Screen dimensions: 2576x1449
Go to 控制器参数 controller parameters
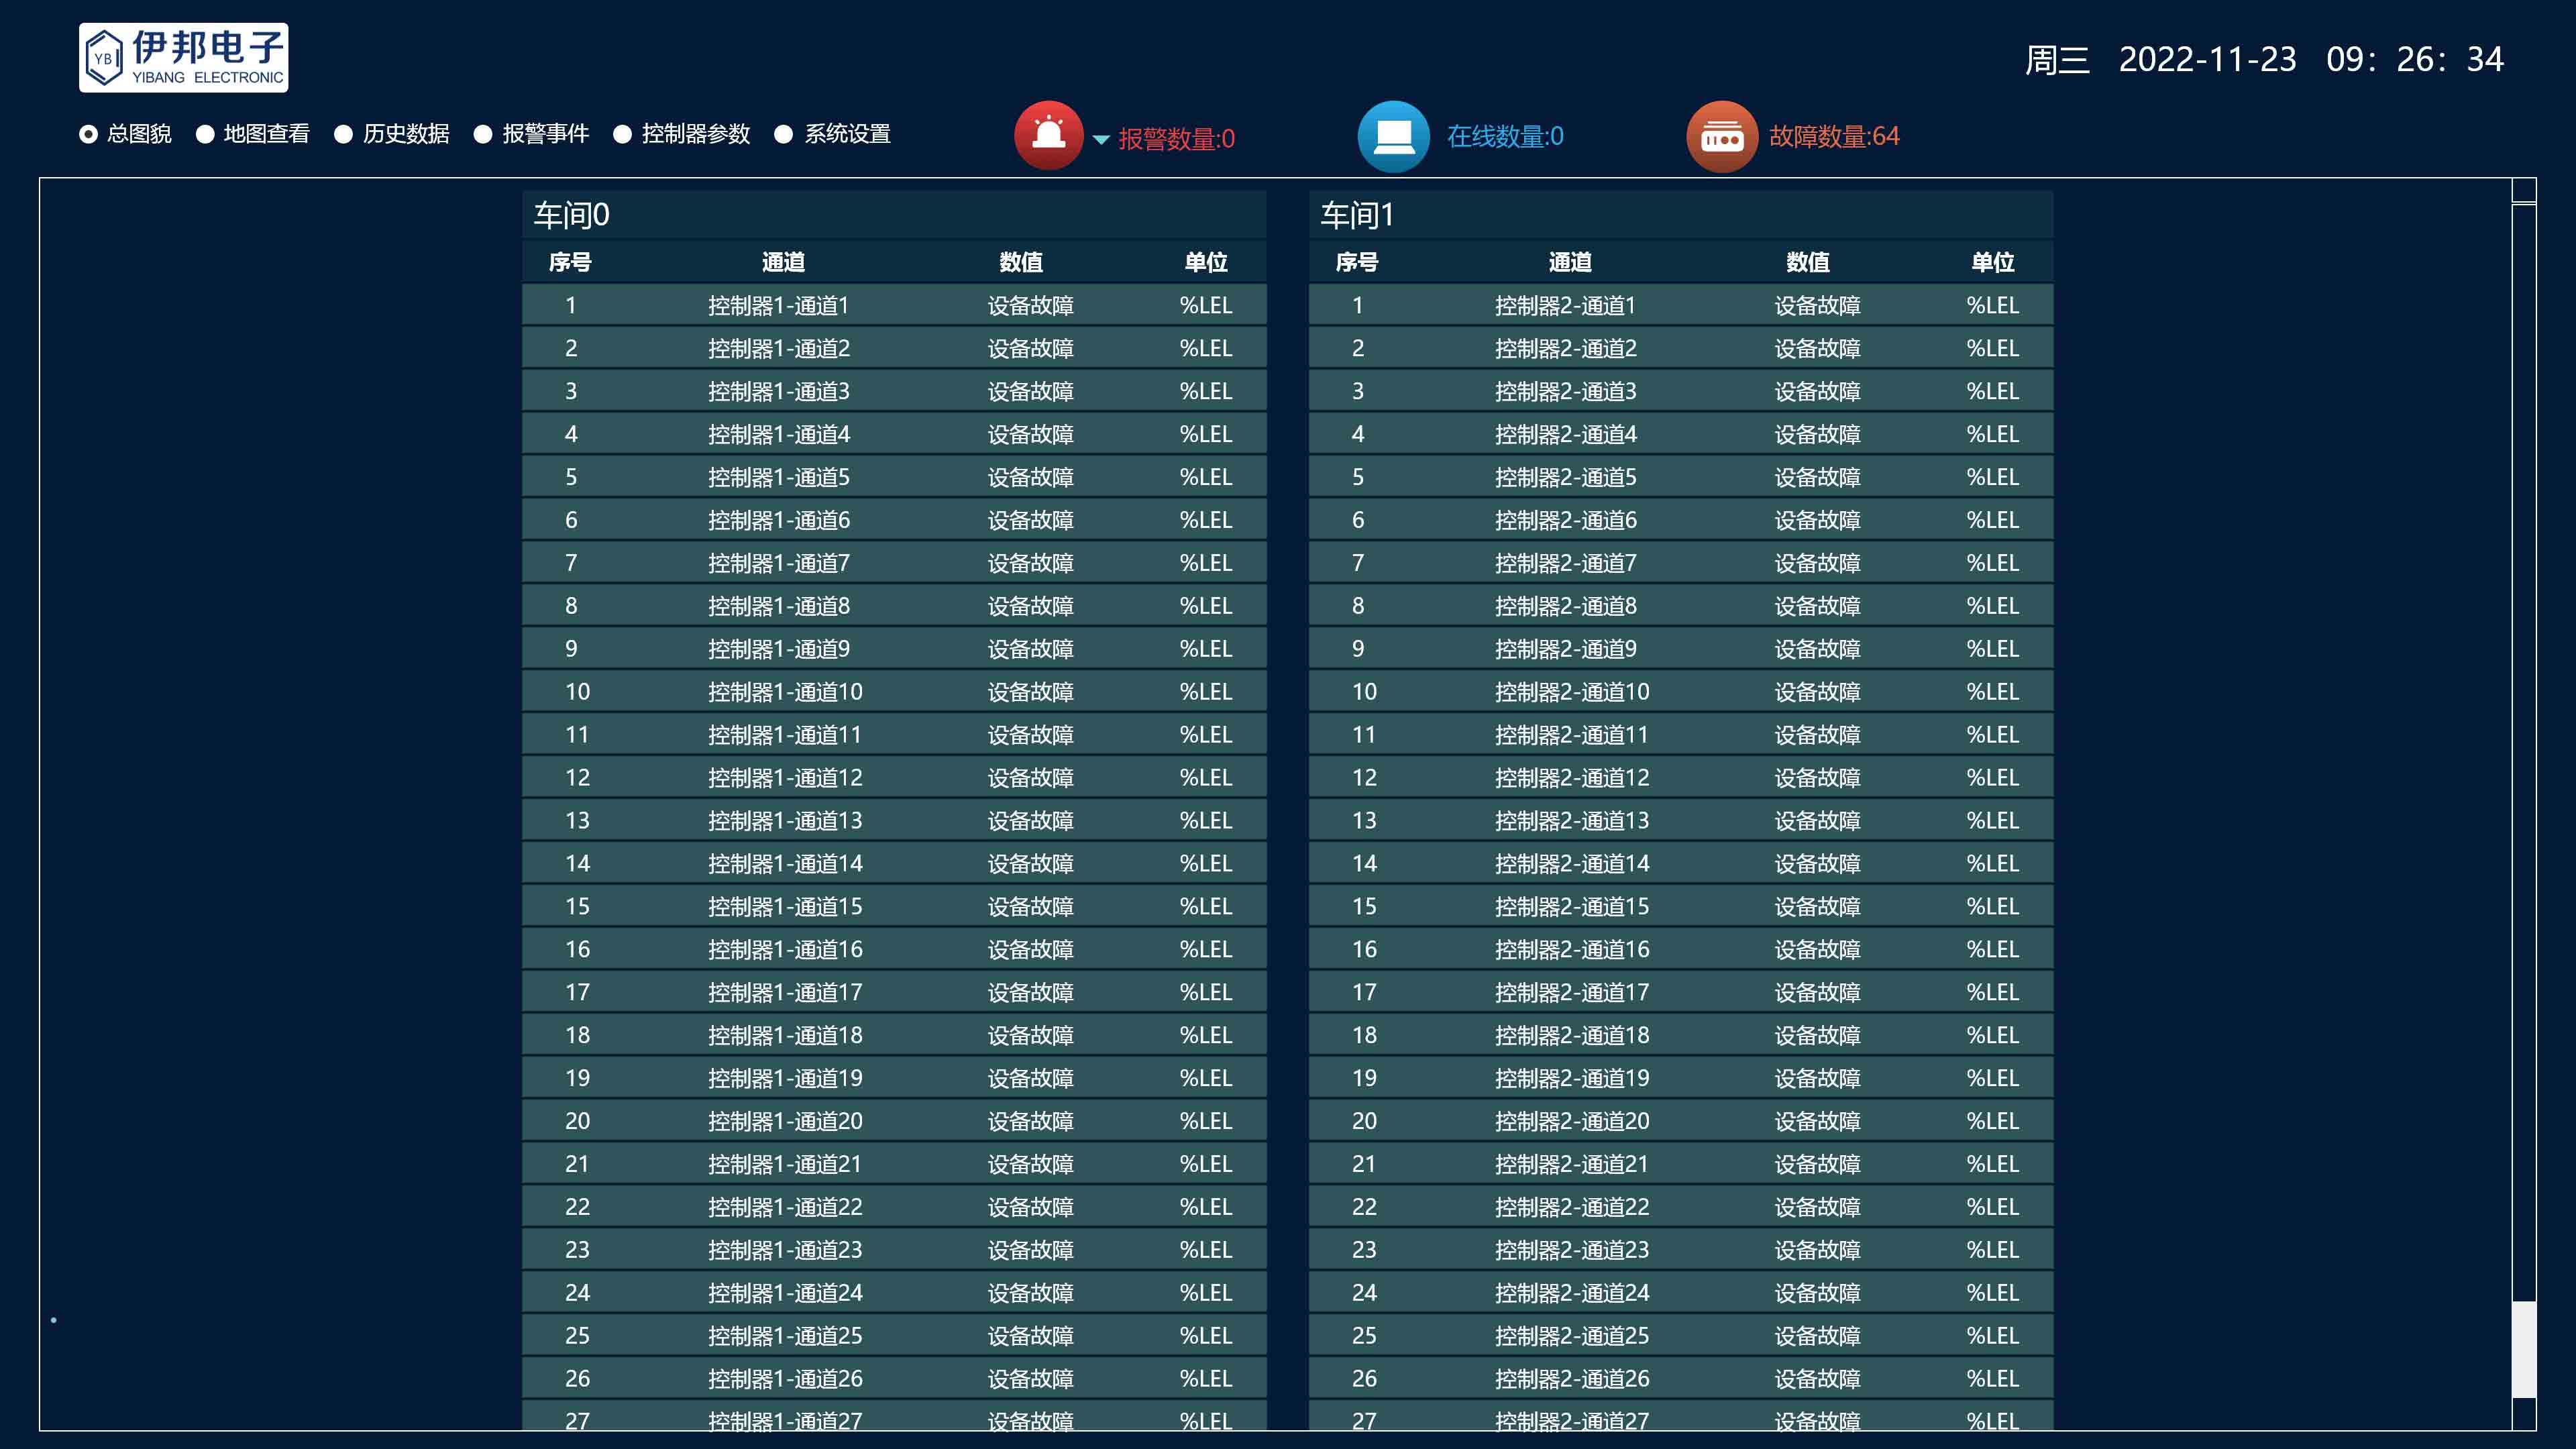click(622, 134)
